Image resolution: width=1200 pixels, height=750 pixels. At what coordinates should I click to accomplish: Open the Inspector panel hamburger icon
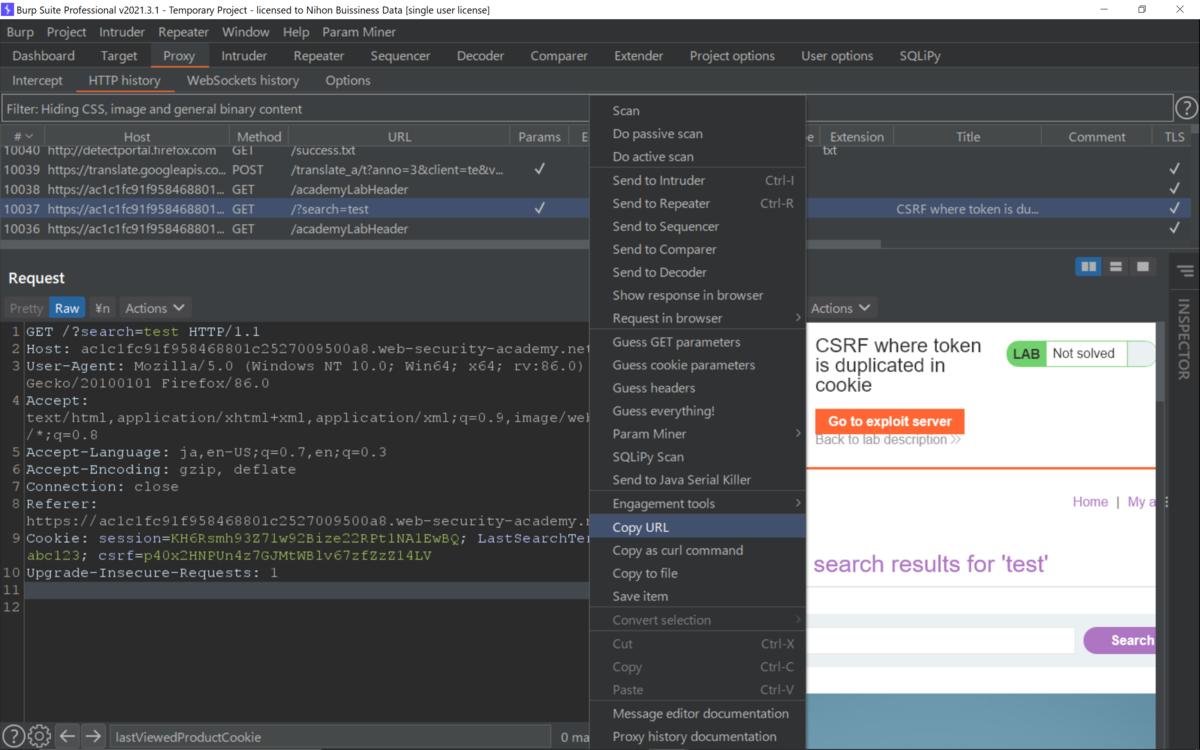click(1186, 271)
